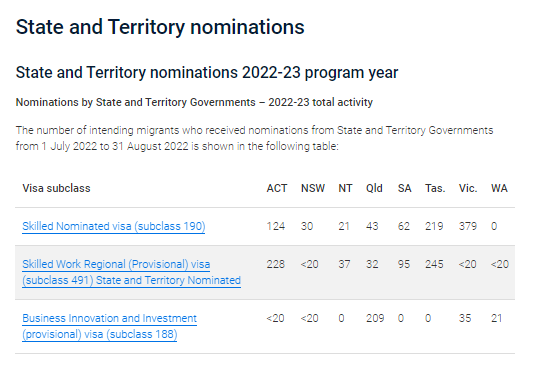The width and height of the screenshot is (542, 375).
Task: Open the Skilled Work Regional subclass 491 link
Action: click(x=131, y=272)
